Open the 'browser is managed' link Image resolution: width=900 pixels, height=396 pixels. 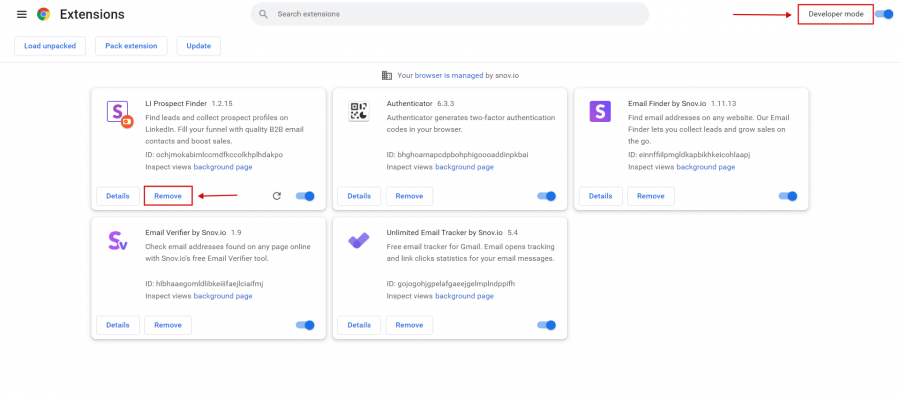tap(449, 75)
